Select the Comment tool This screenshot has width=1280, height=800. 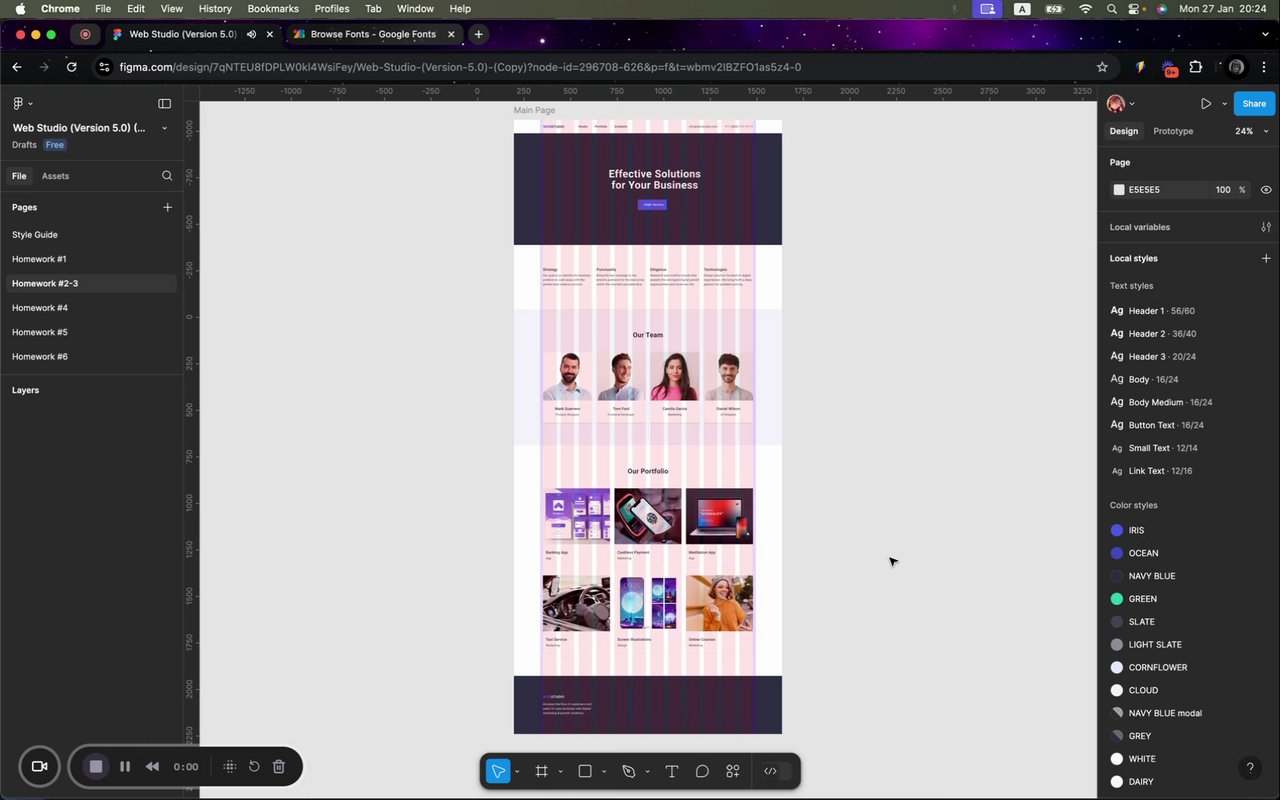point(702,771)
